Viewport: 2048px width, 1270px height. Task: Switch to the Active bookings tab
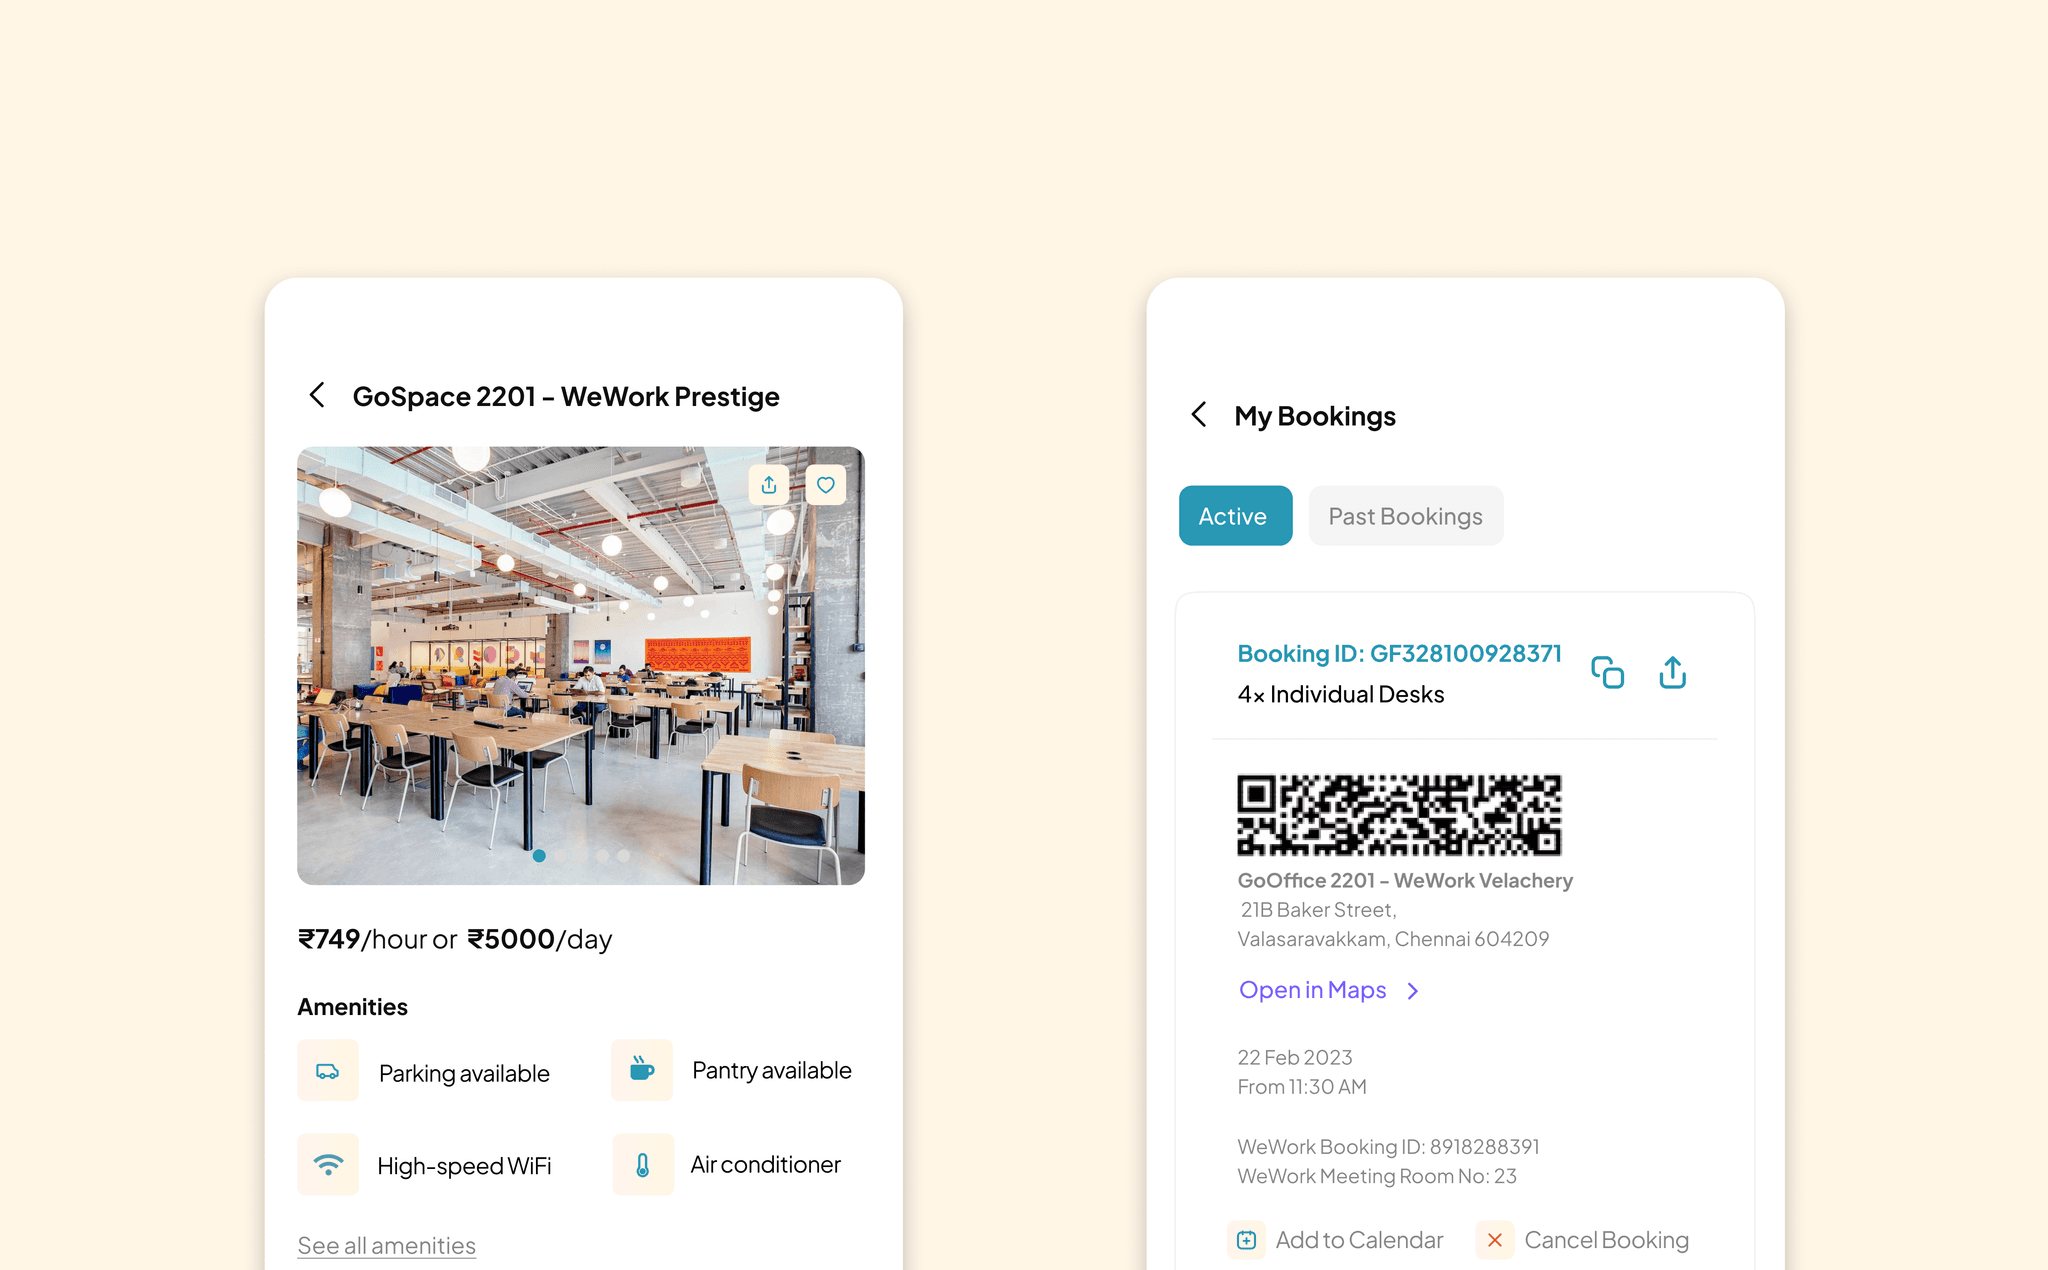[x=1236, y=516]
